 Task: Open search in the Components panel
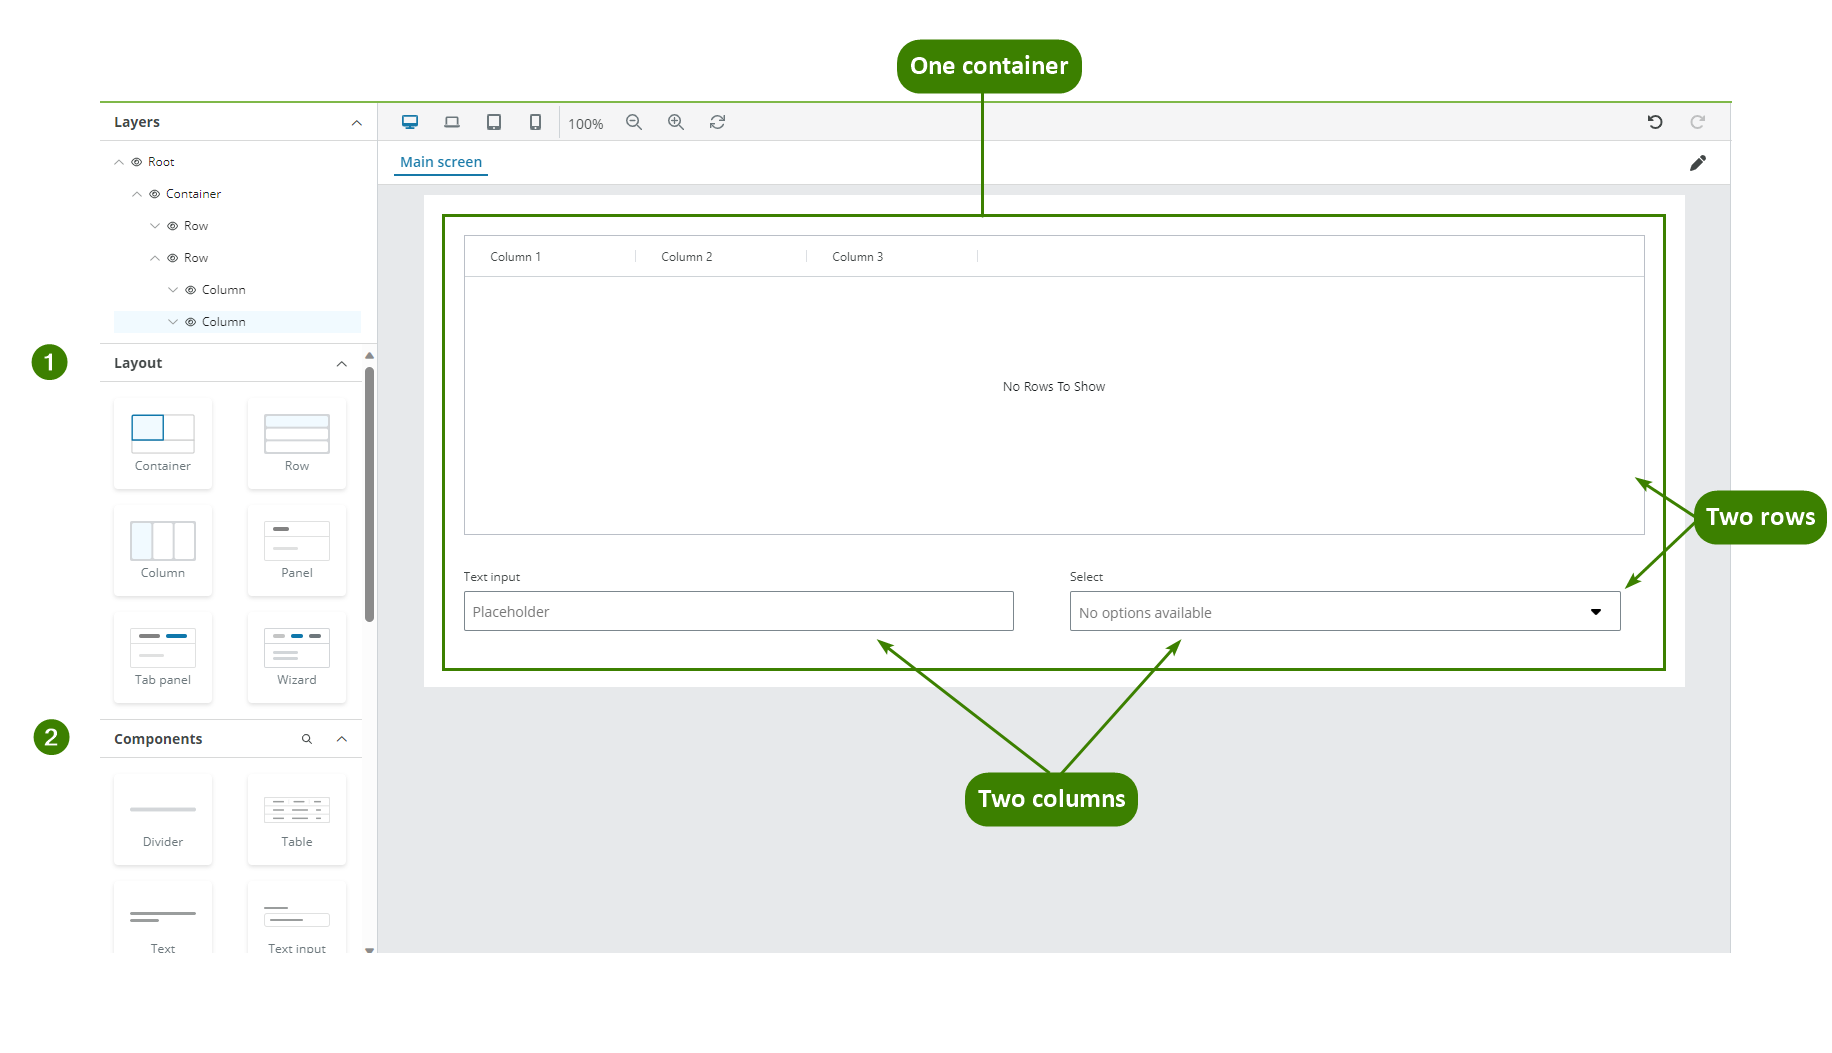(307, 738)
